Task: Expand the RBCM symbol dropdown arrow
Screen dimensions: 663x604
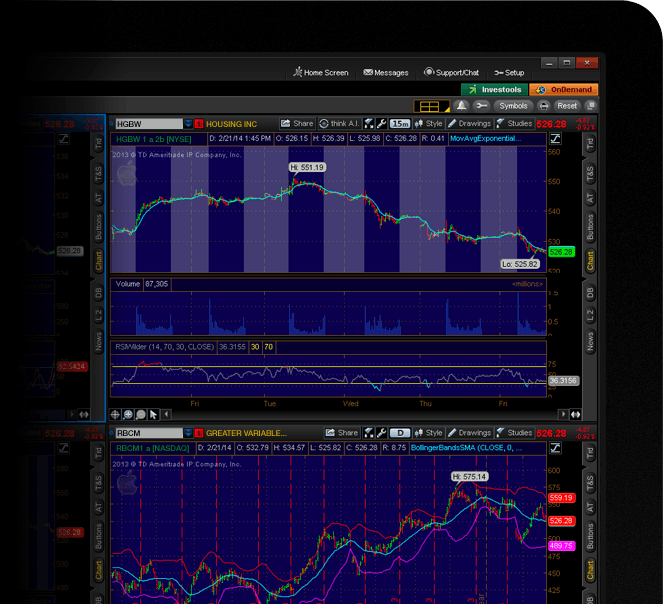Action: coord(188,433)
